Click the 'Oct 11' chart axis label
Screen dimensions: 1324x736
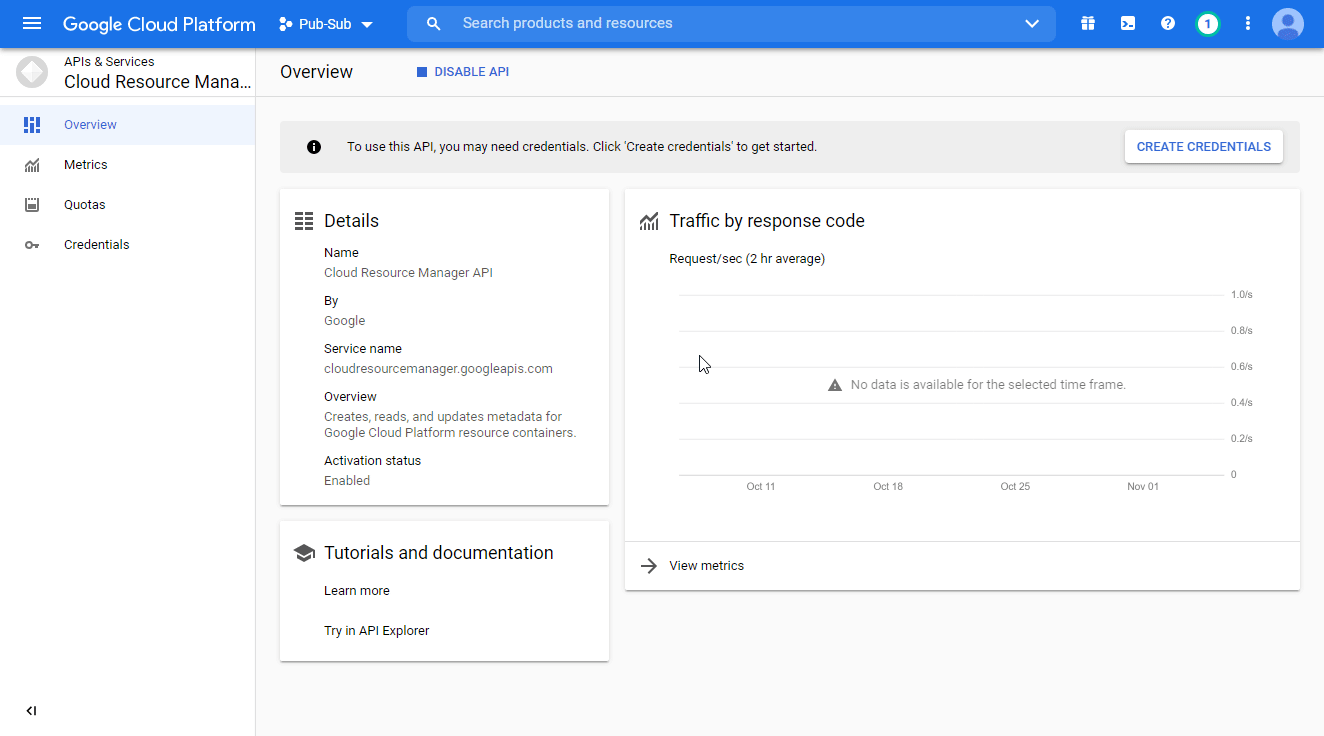click(x=761, y=487)
